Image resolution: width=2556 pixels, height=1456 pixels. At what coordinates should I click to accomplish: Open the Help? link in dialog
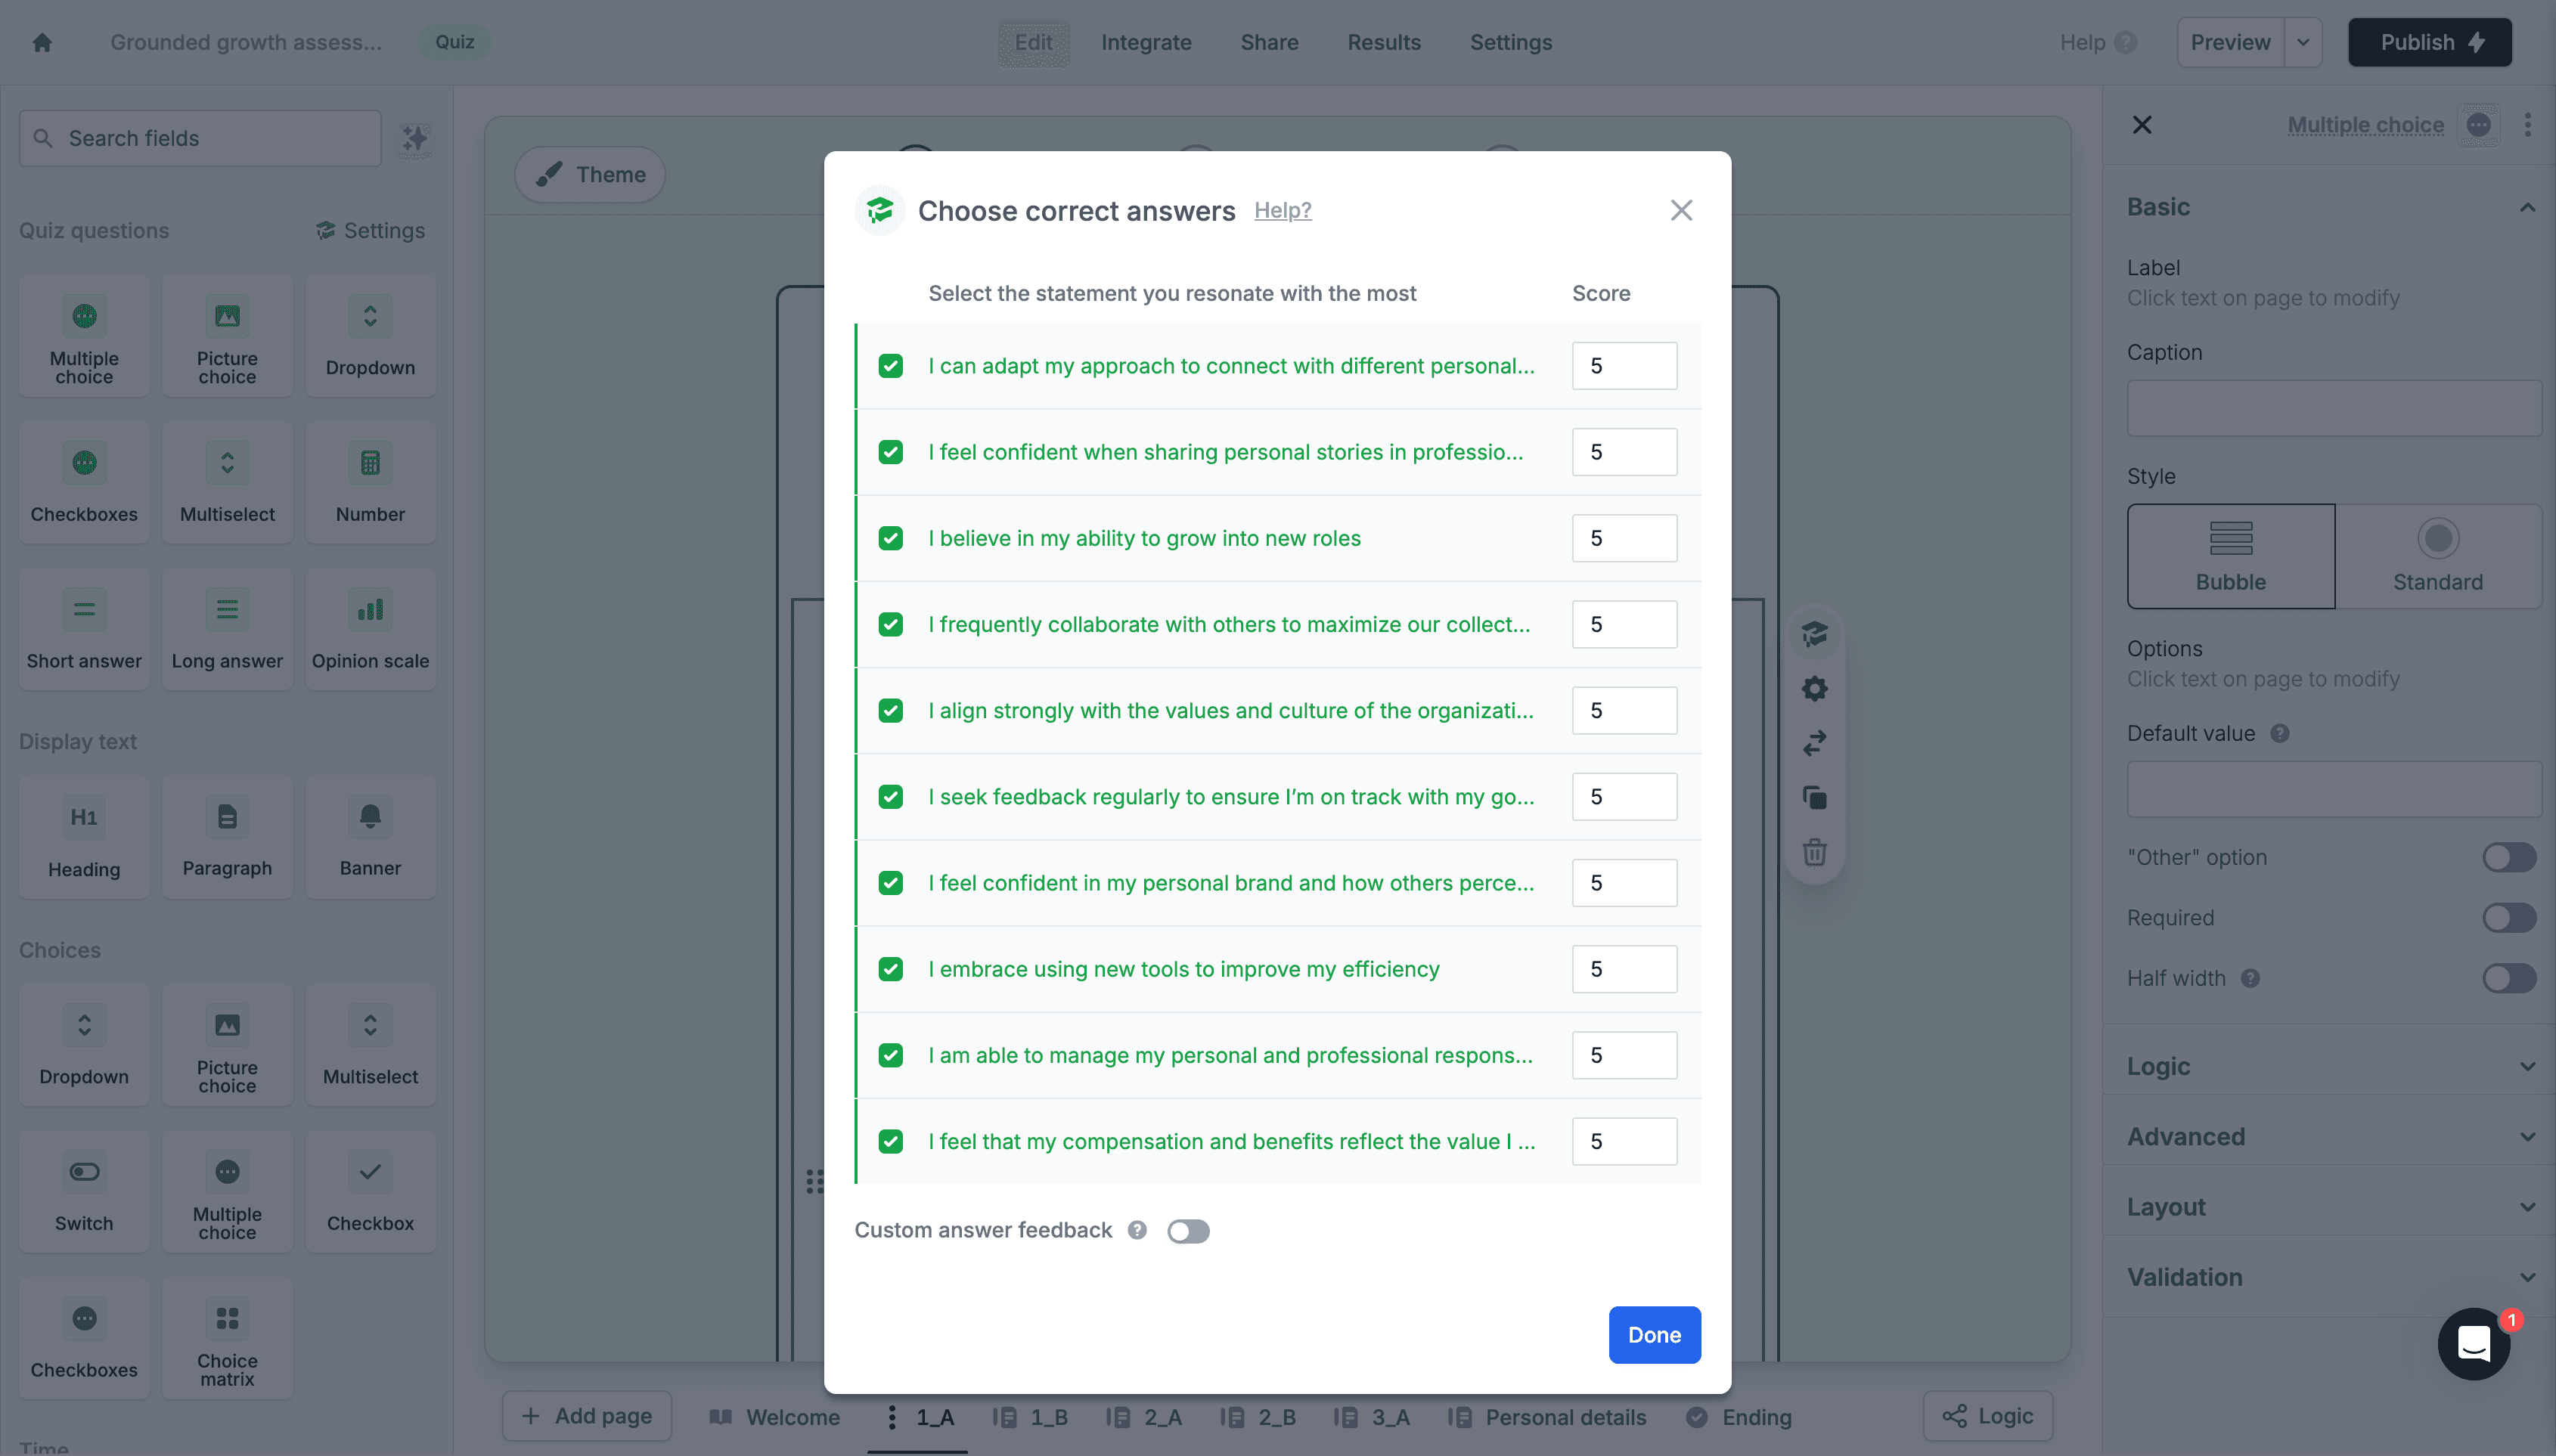(x=1283, y=210)
